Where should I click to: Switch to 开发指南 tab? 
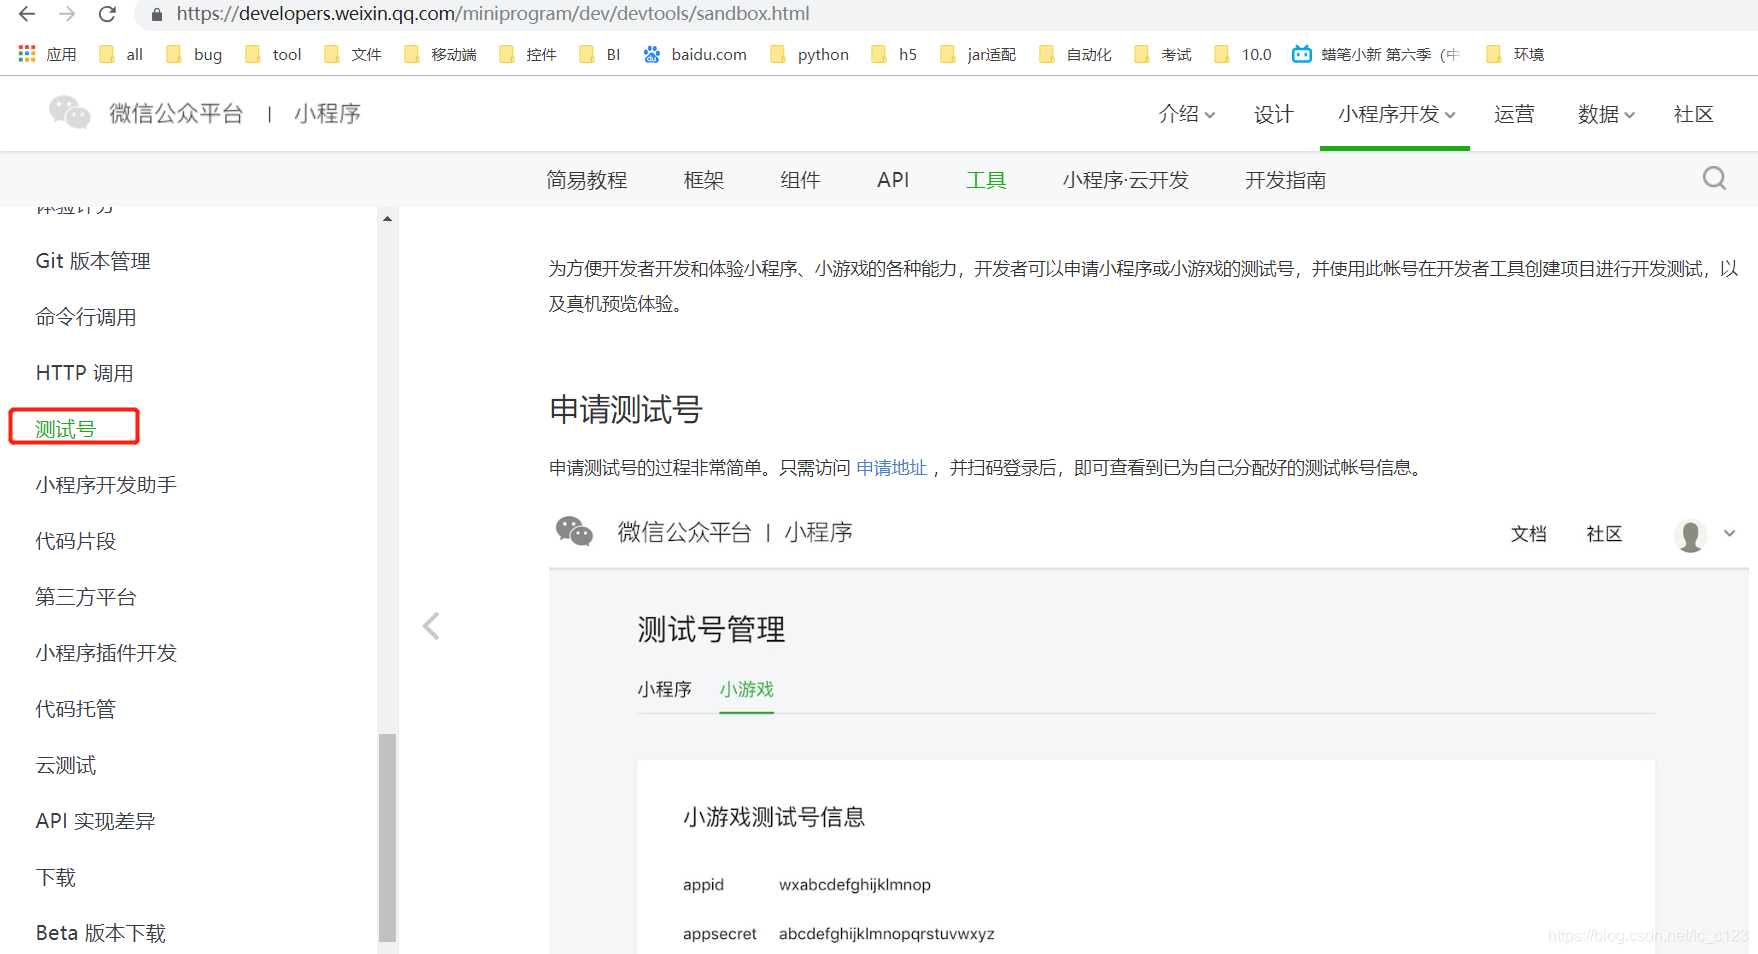(x=1285, y=180)
